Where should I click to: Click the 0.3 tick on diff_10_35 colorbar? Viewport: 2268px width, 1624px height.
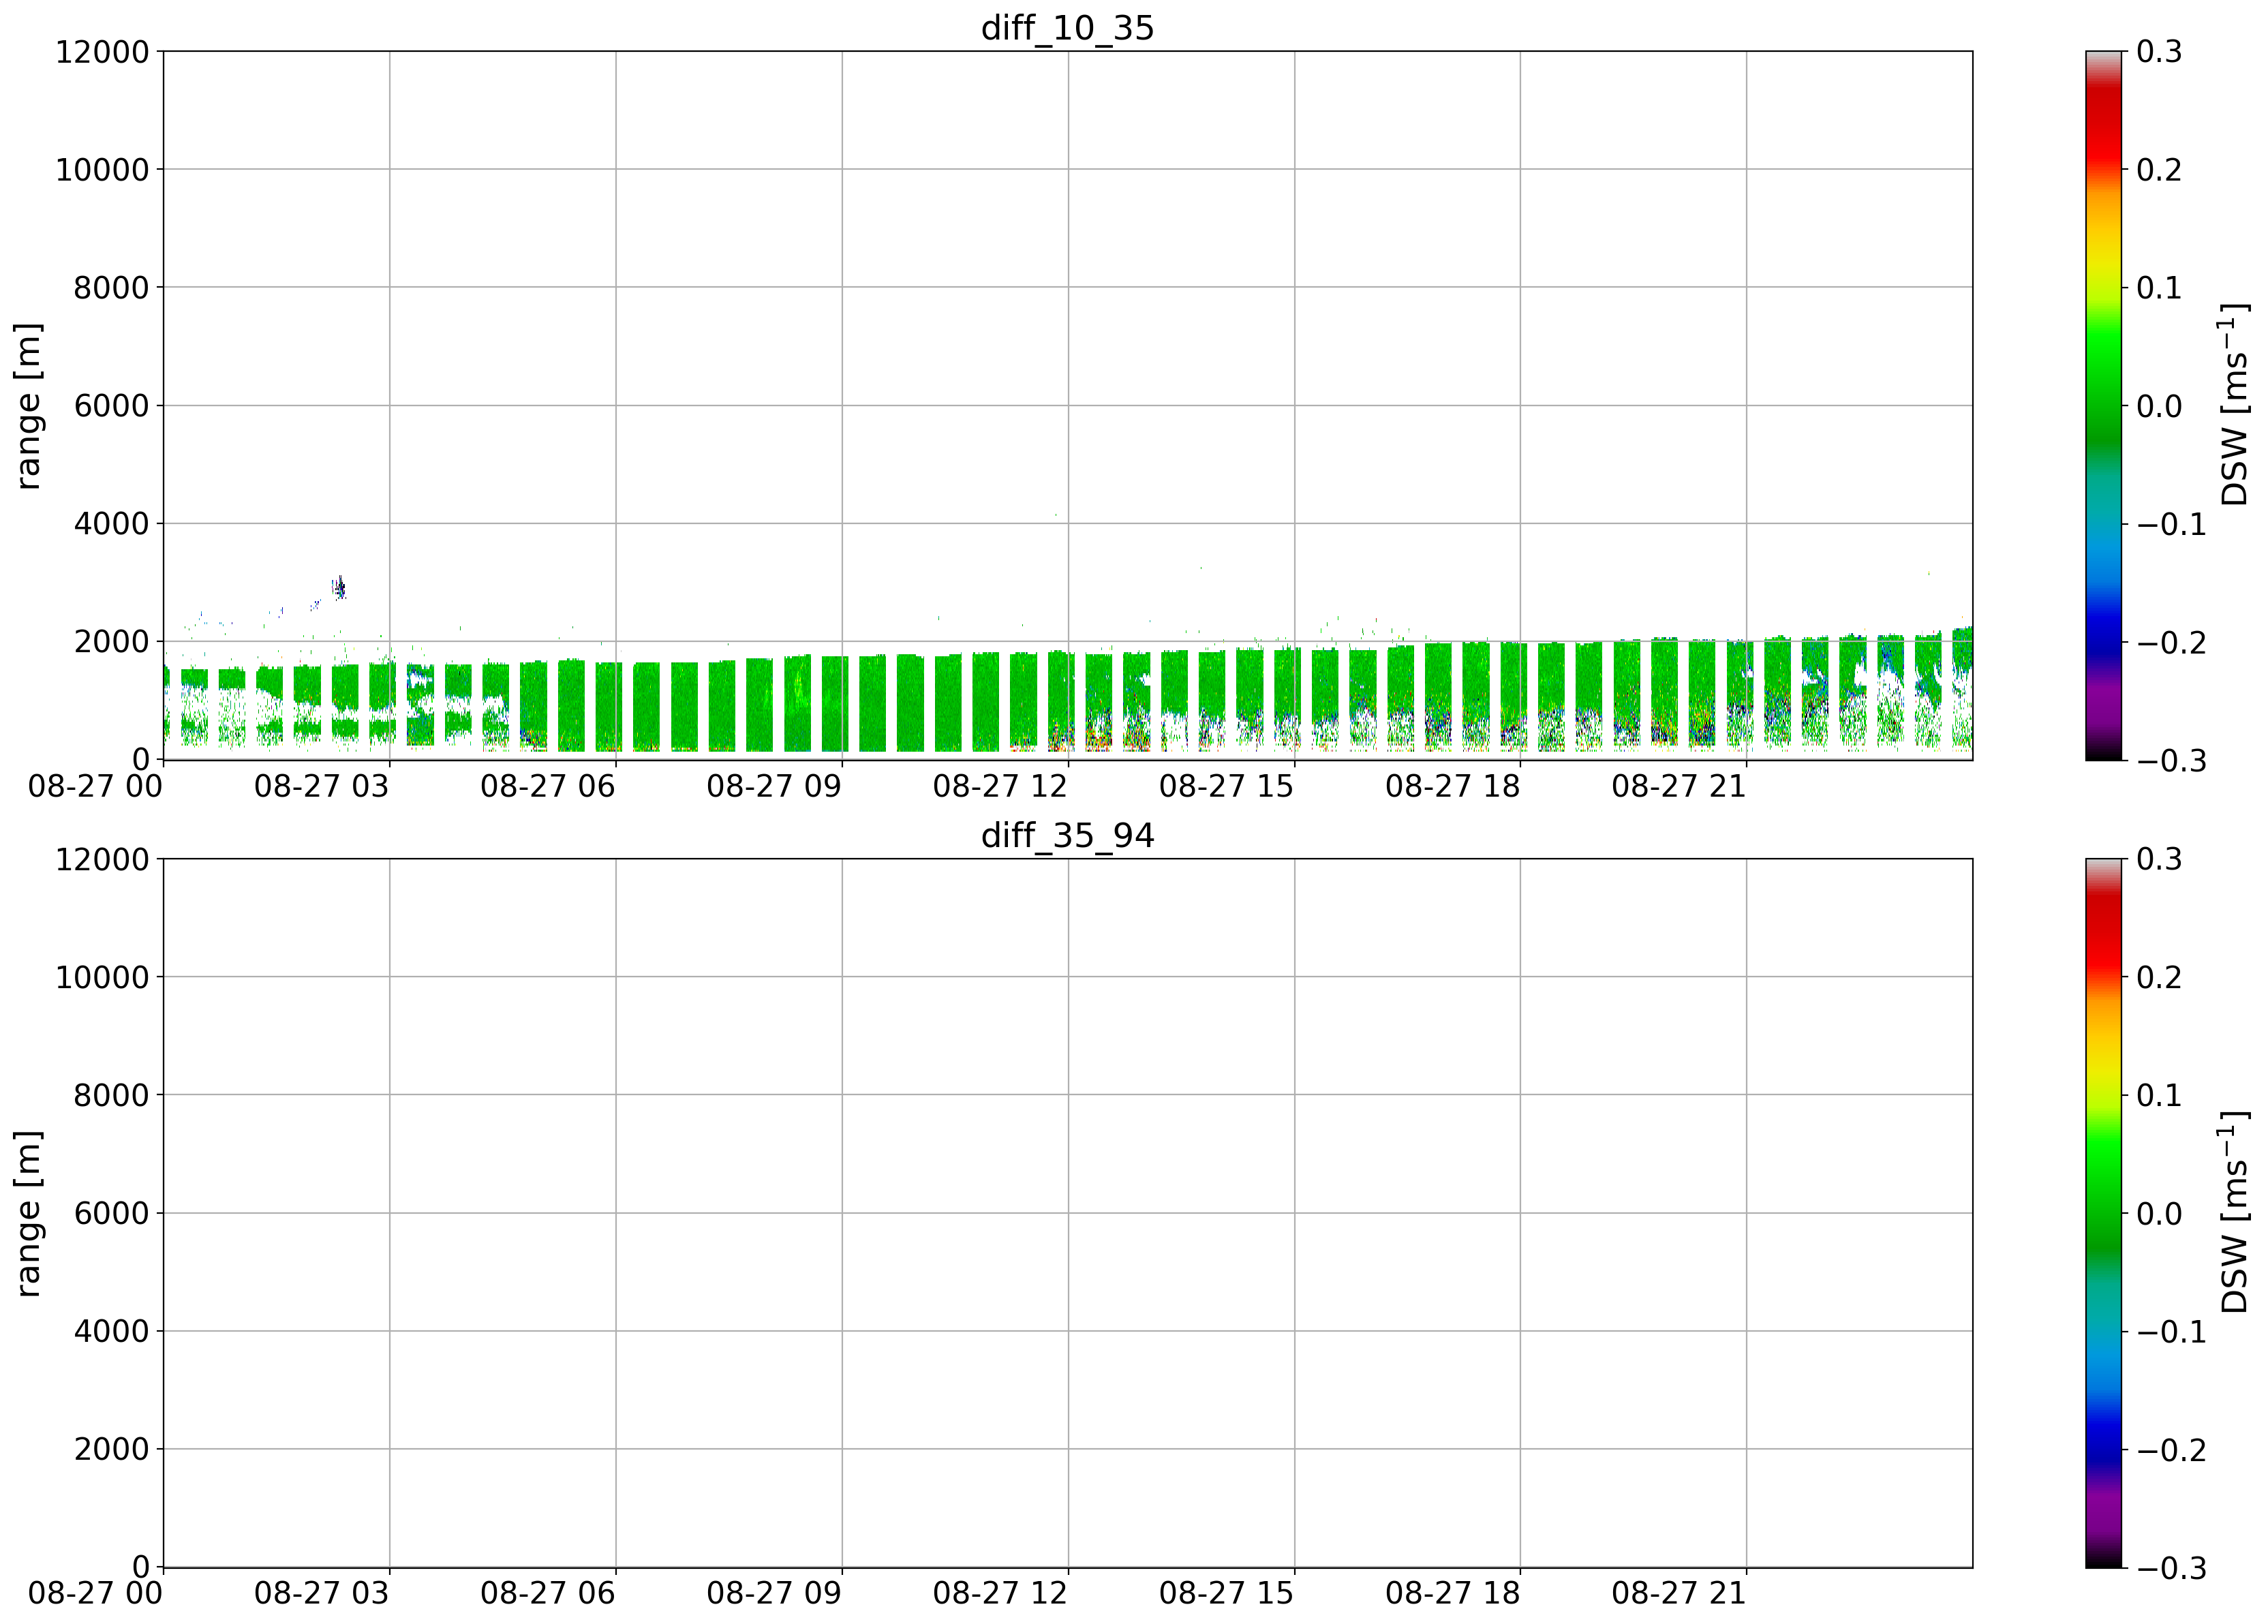[x=2159, y=52]
